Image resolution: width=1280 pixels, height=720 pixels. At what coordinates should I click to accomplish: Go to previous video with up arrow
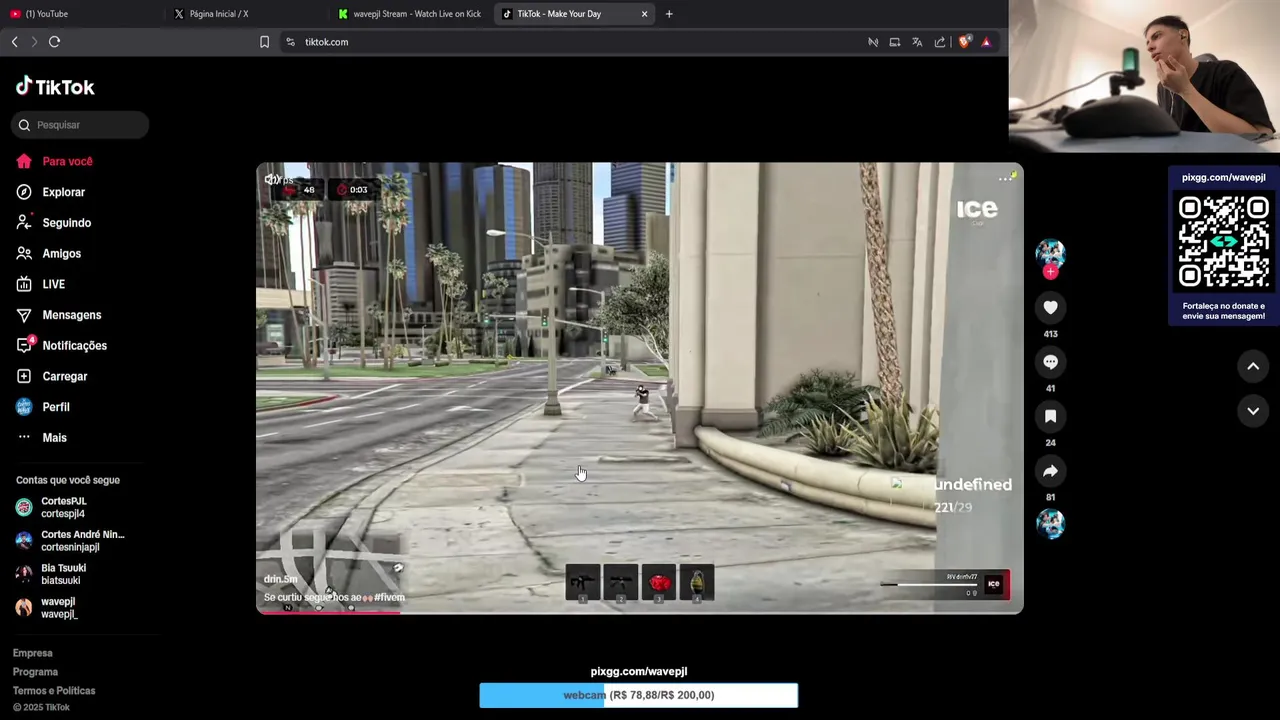1253,367
